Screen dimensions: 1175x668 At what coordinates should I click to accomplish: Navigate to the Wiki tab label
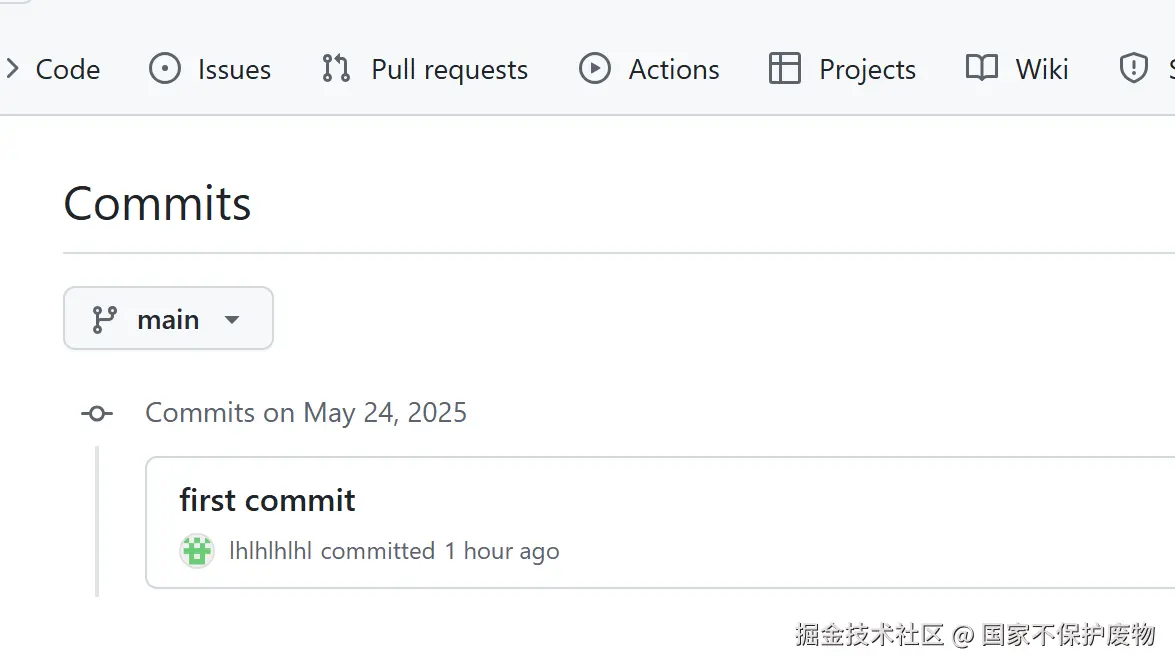pos(1042,69)
